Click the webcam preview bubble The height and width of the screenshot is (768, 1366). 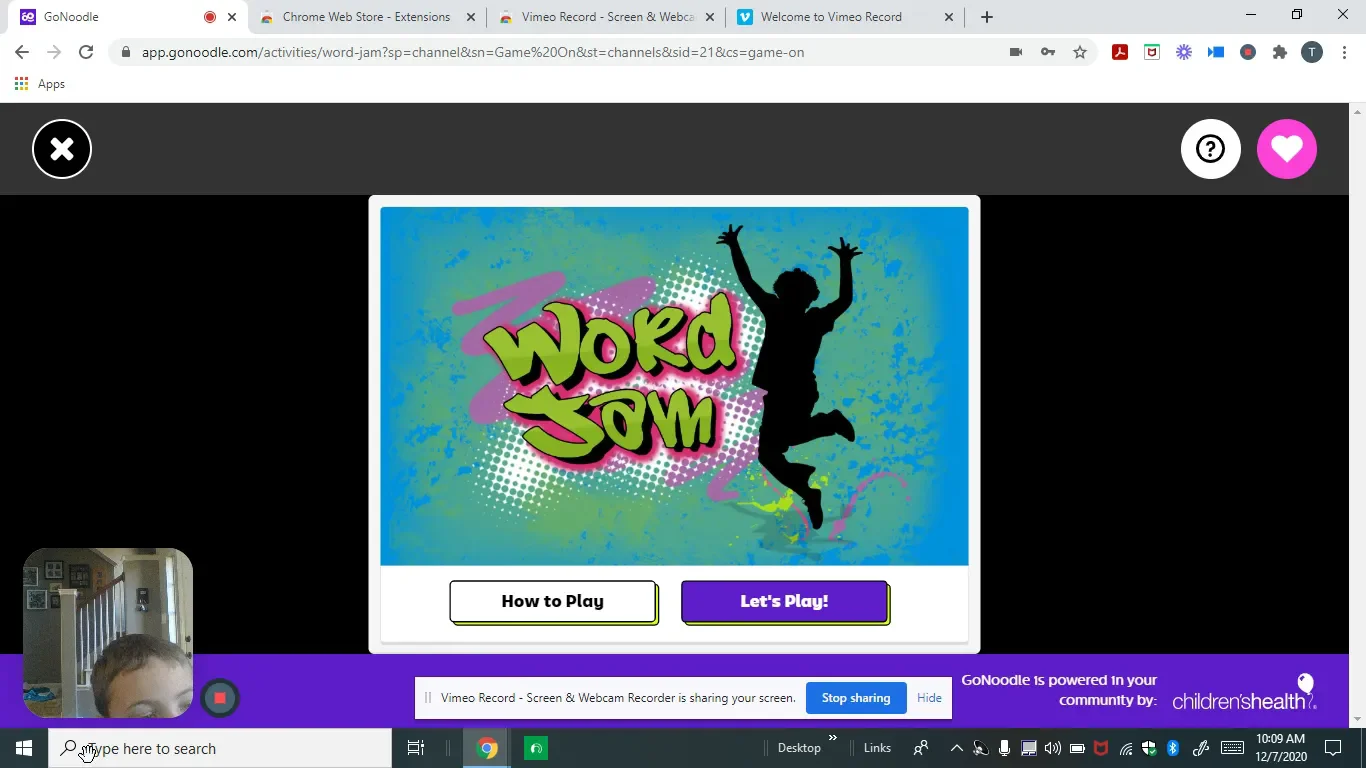(x=108, y=633)
